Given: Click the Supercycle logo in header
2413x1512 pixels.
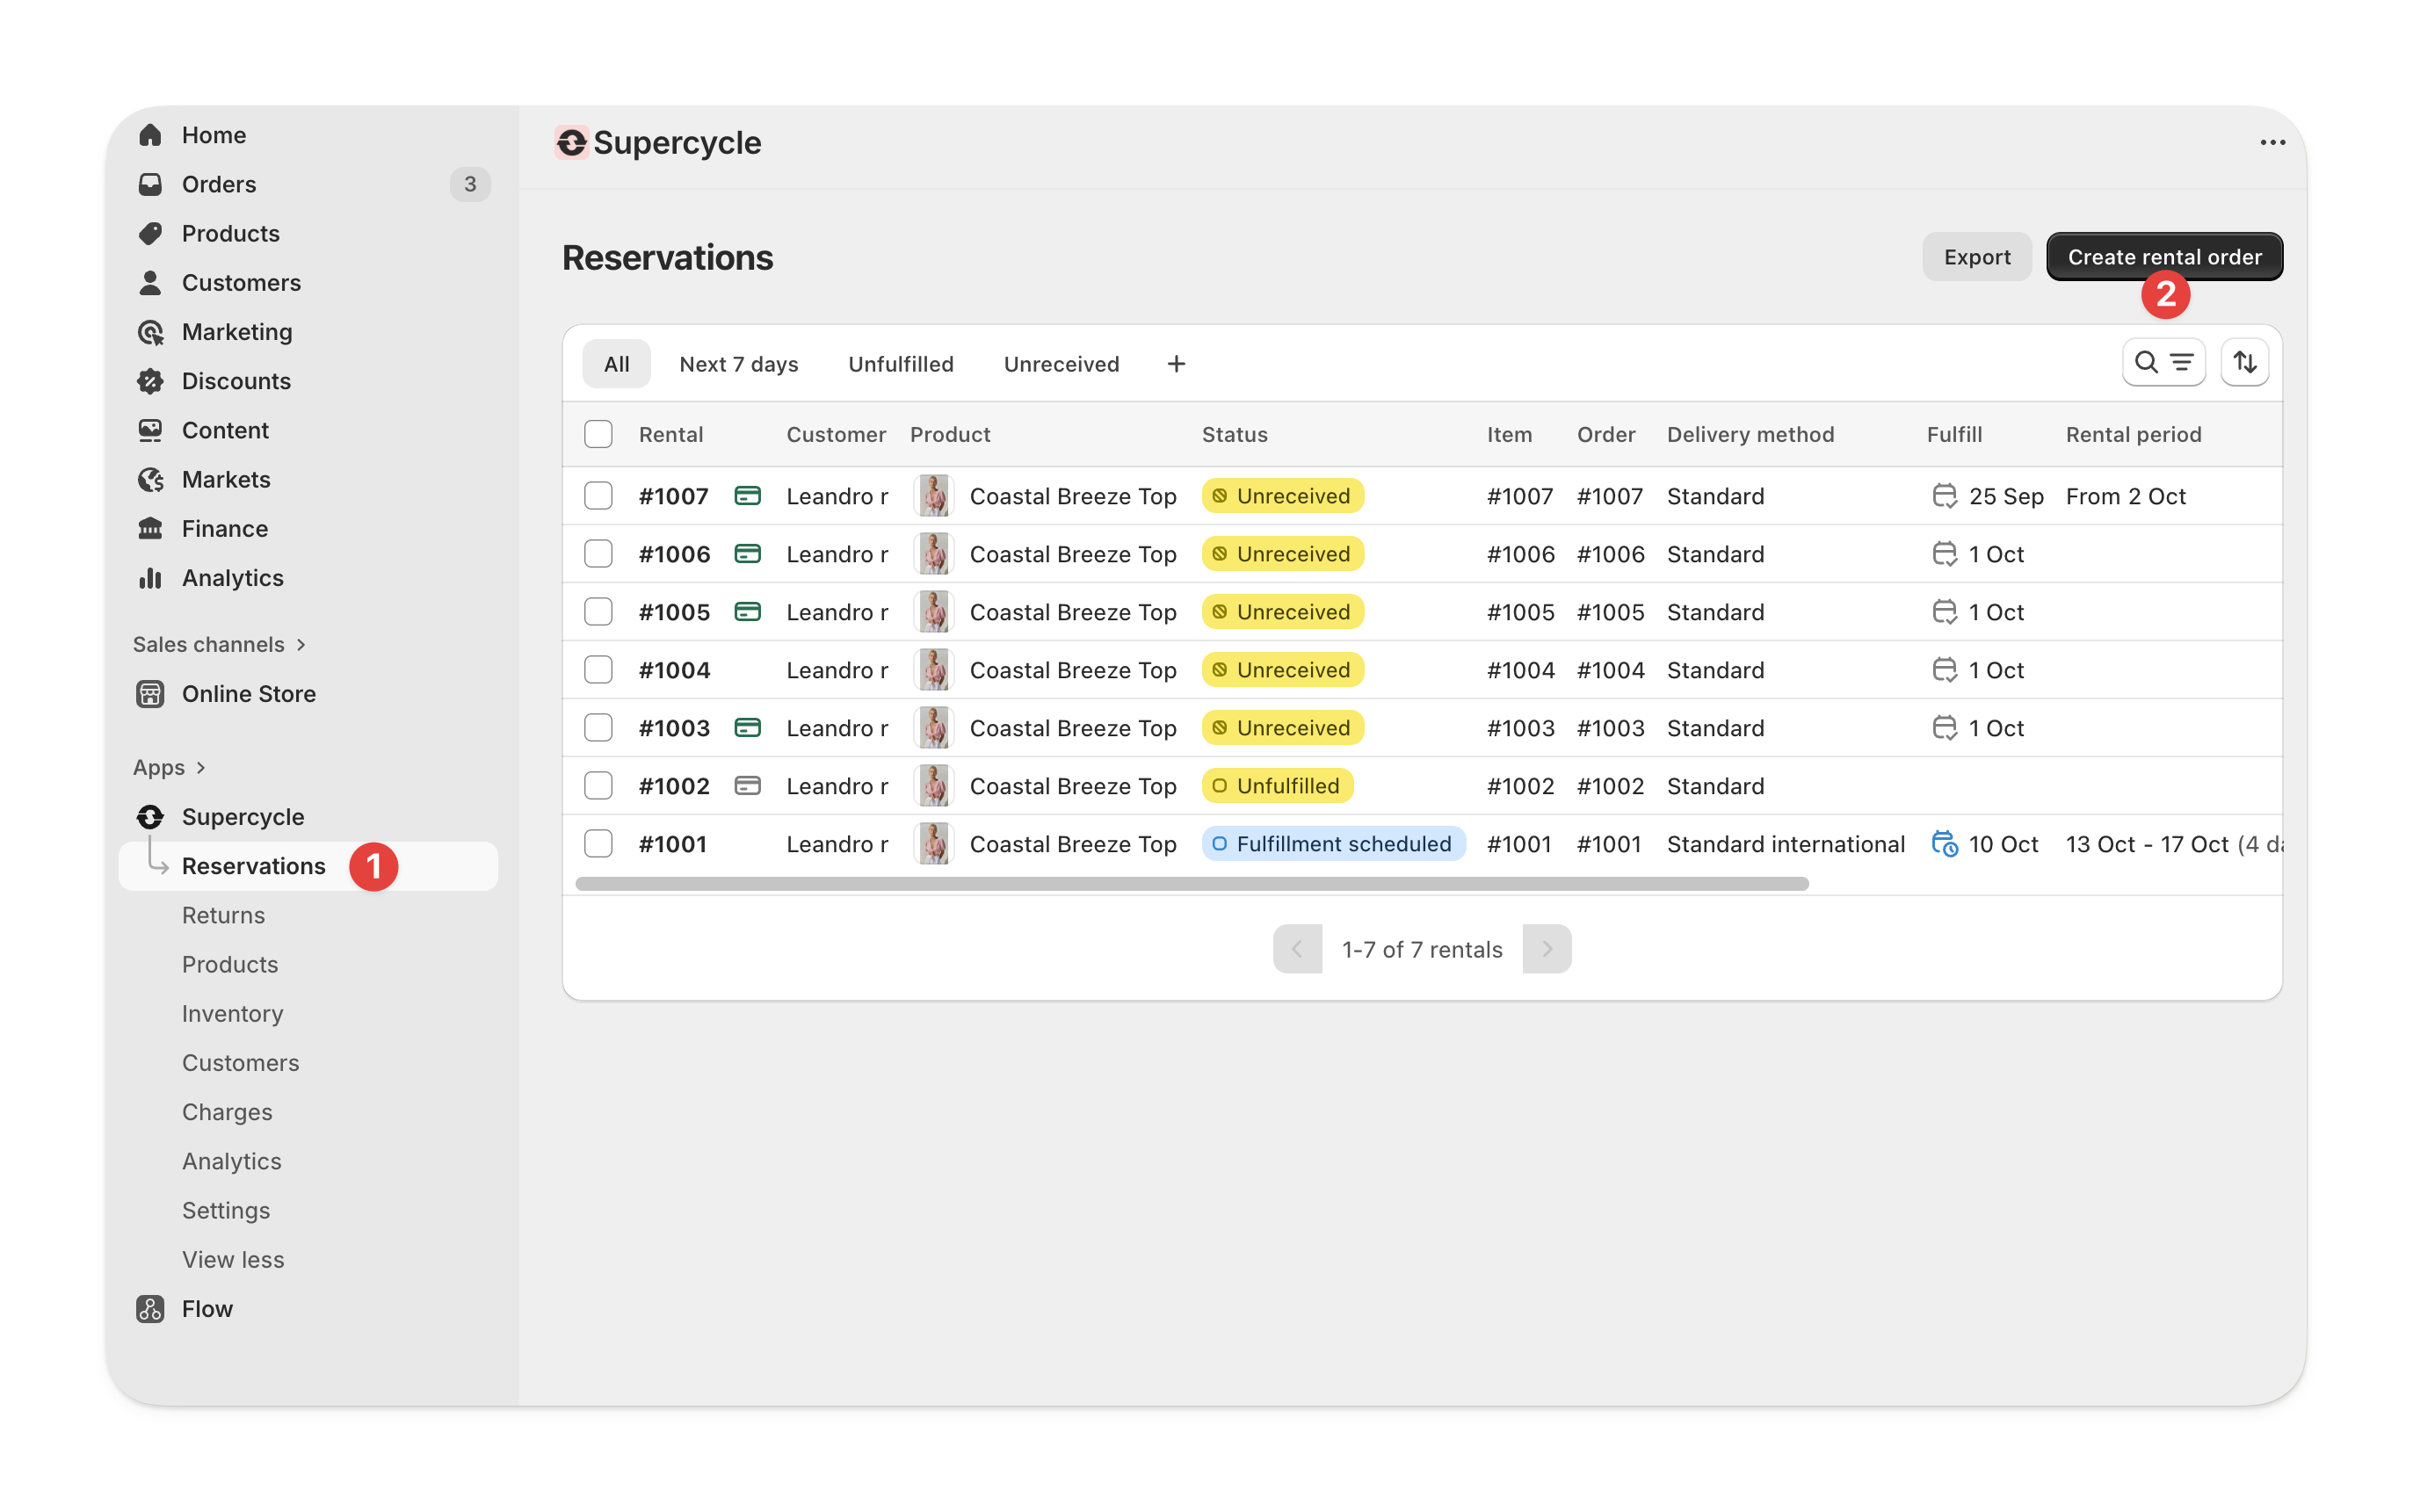Looking at the screenshot, I should tap(572, 143).
